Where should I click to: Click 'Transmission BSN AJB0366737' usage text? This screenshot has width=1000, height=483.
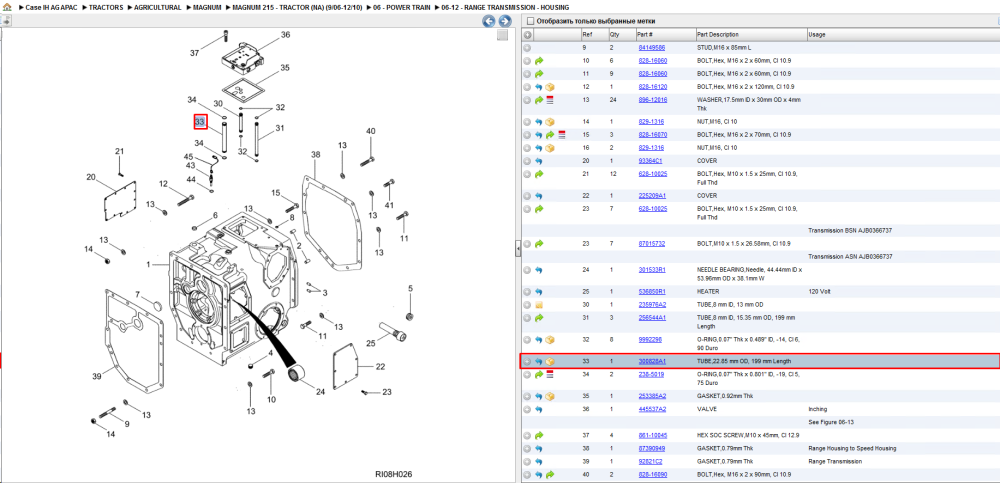click(850, 230)
